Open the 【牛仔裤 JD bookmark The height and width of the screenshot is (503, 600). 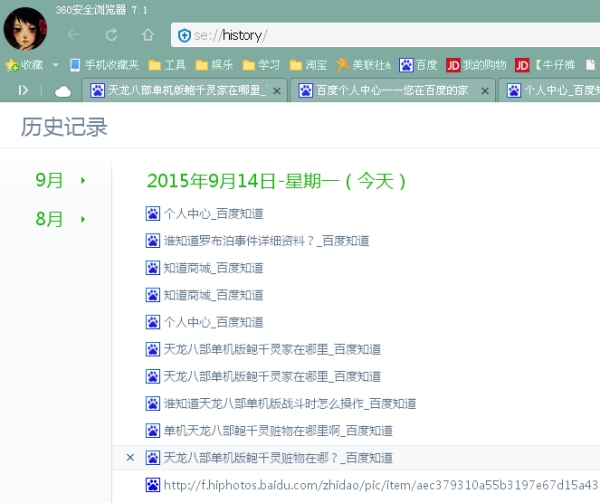545,65
